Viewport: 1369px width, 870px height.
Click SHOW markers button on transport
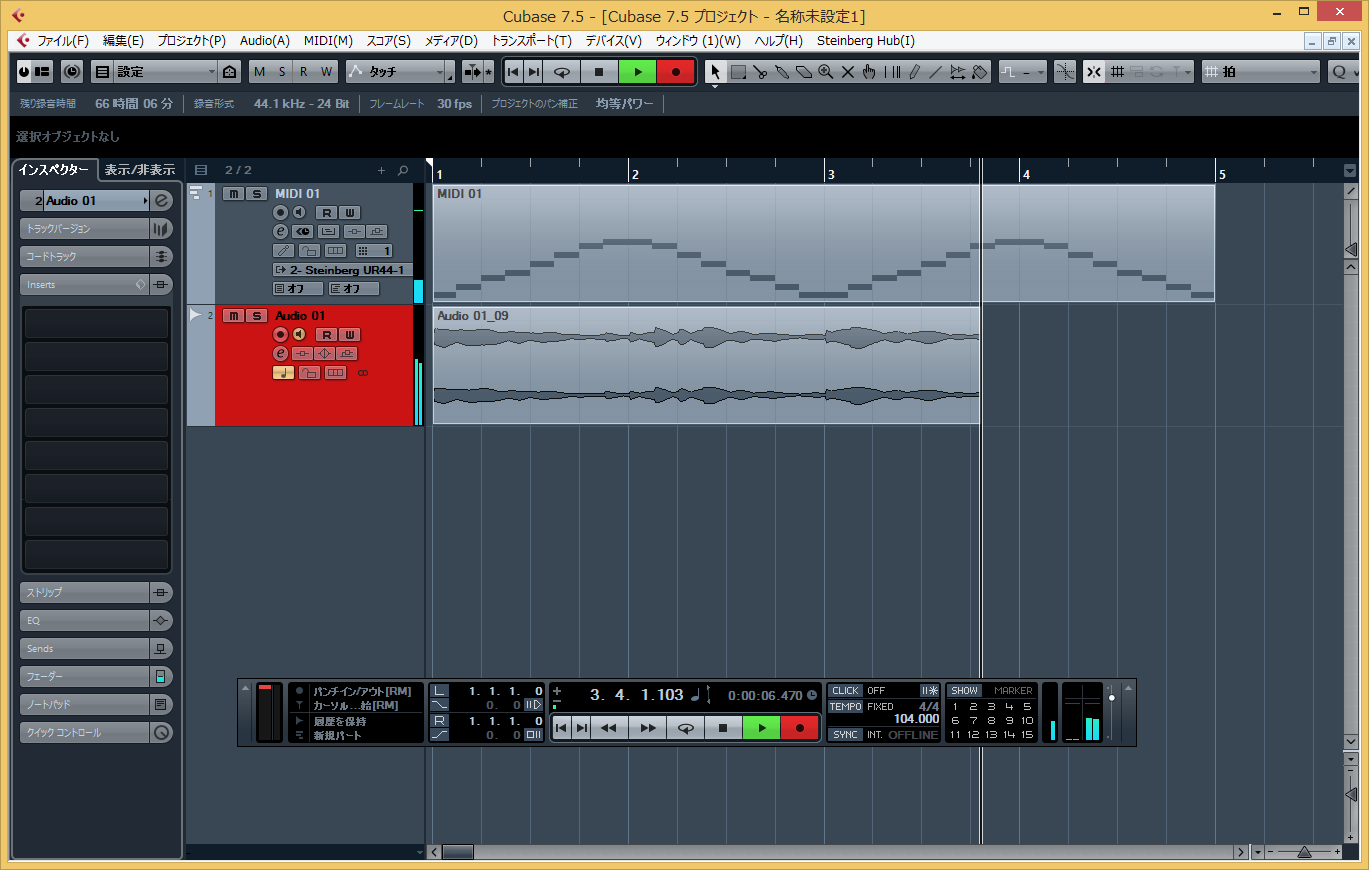click(965, 690)
